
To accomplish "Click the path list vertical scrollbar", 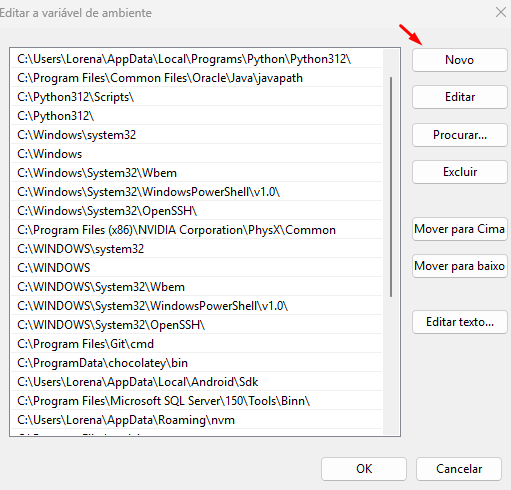I will coord(391,187).
